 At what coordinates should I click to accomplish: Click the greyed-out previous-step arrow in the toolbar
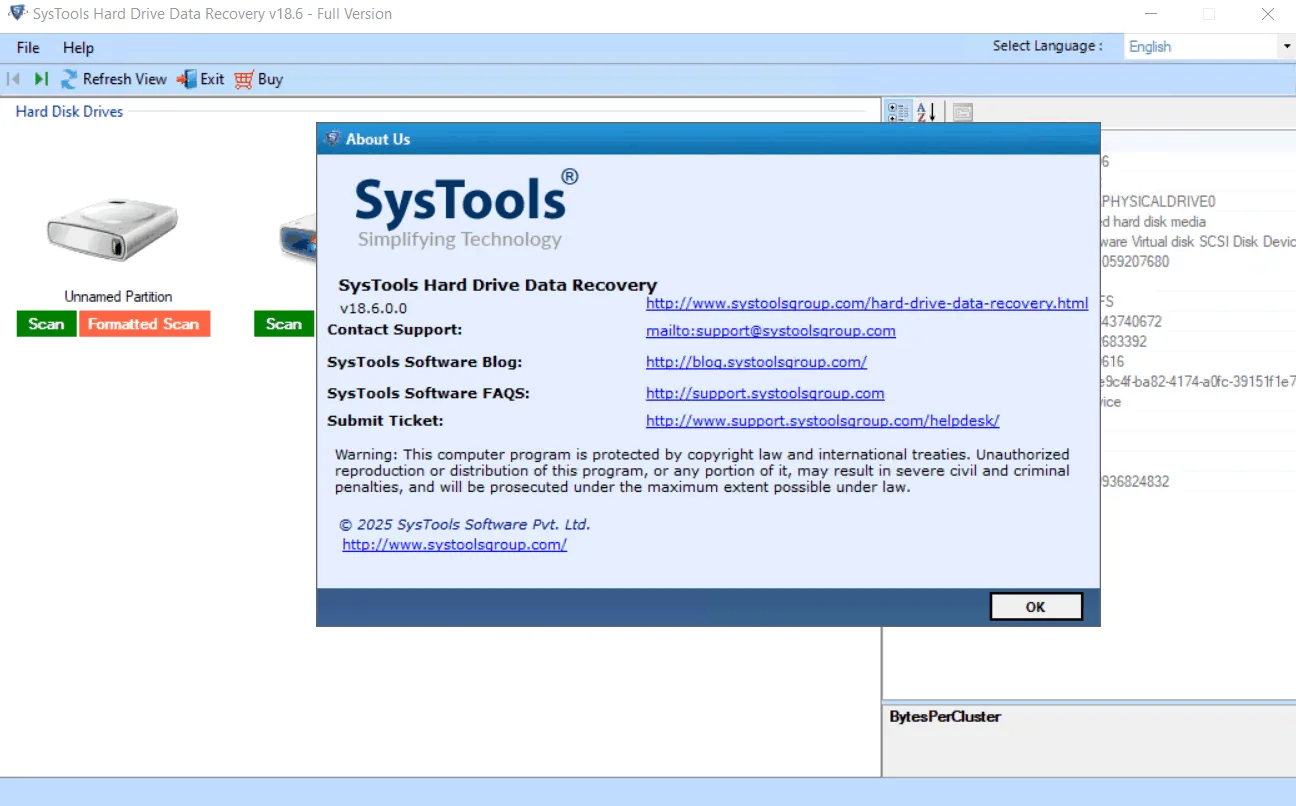tap(13, 79)
